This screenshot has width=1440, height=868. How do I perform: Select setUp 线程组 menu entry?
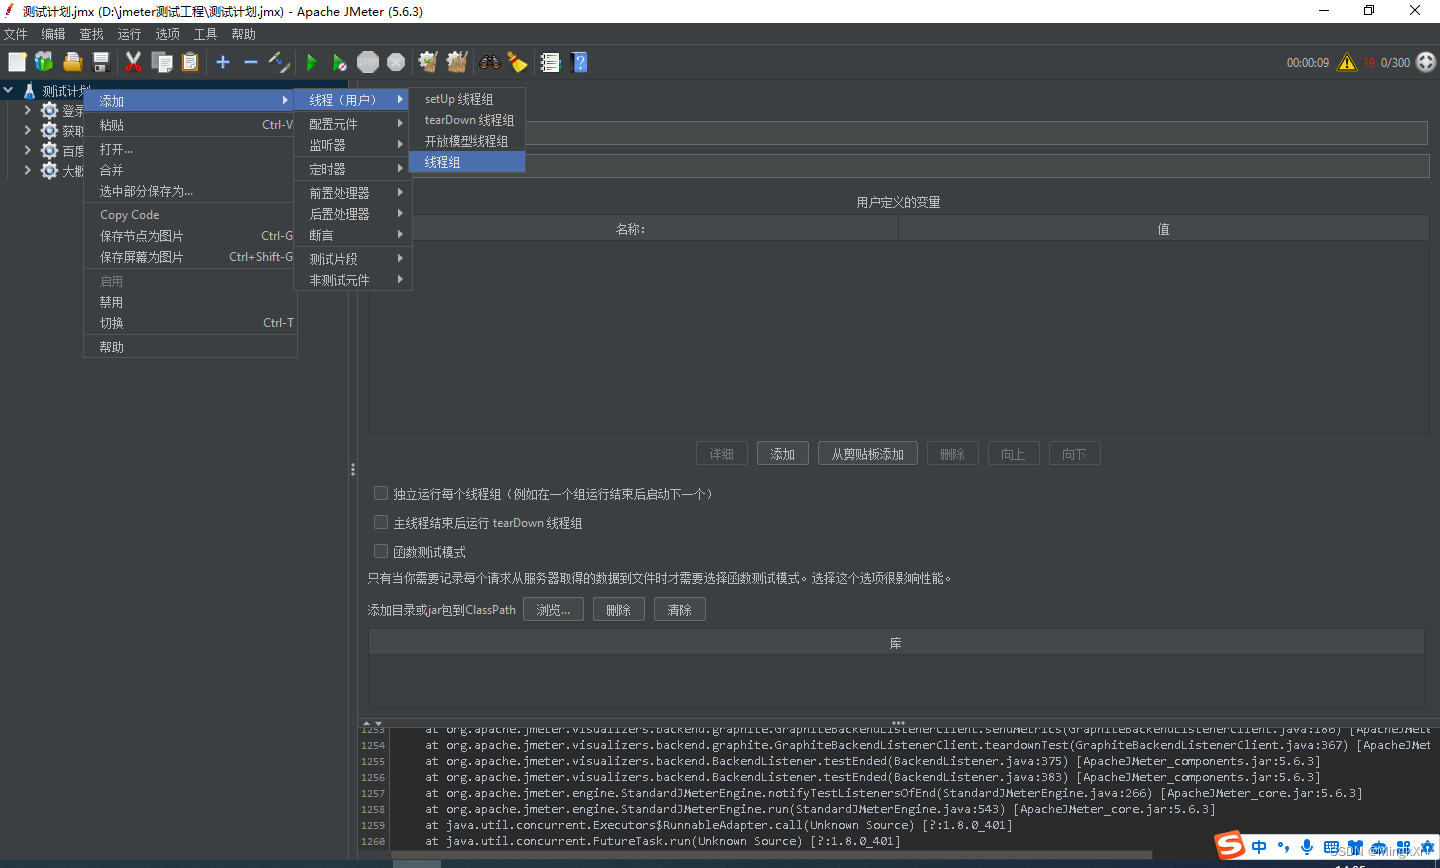[x=467, y=99]
